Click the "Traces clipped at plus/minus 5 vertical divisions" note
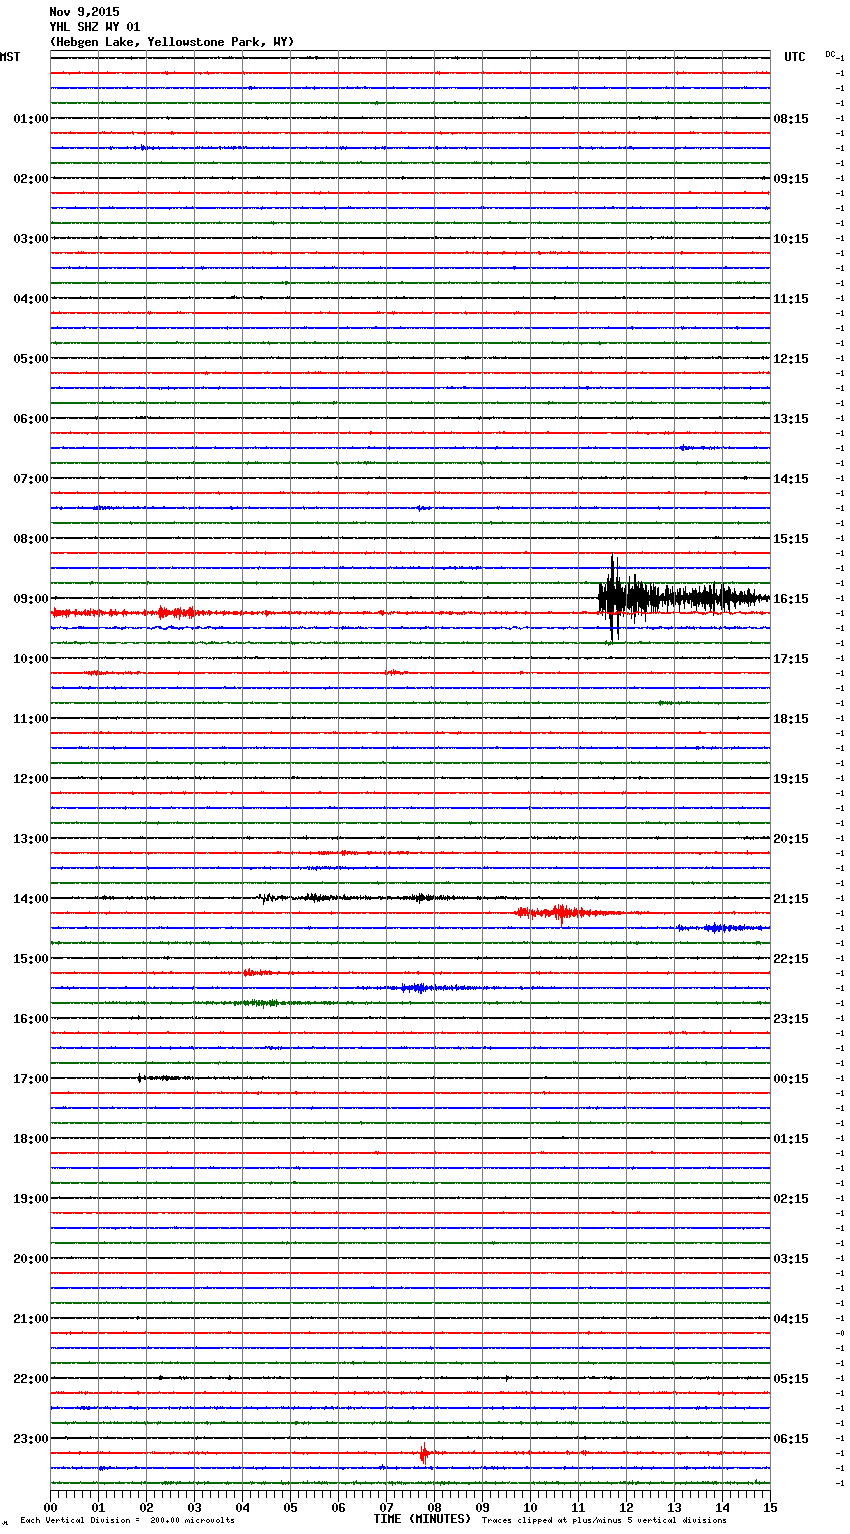This screenshot has height=1534, width=850. click(x=604, y=1521)
